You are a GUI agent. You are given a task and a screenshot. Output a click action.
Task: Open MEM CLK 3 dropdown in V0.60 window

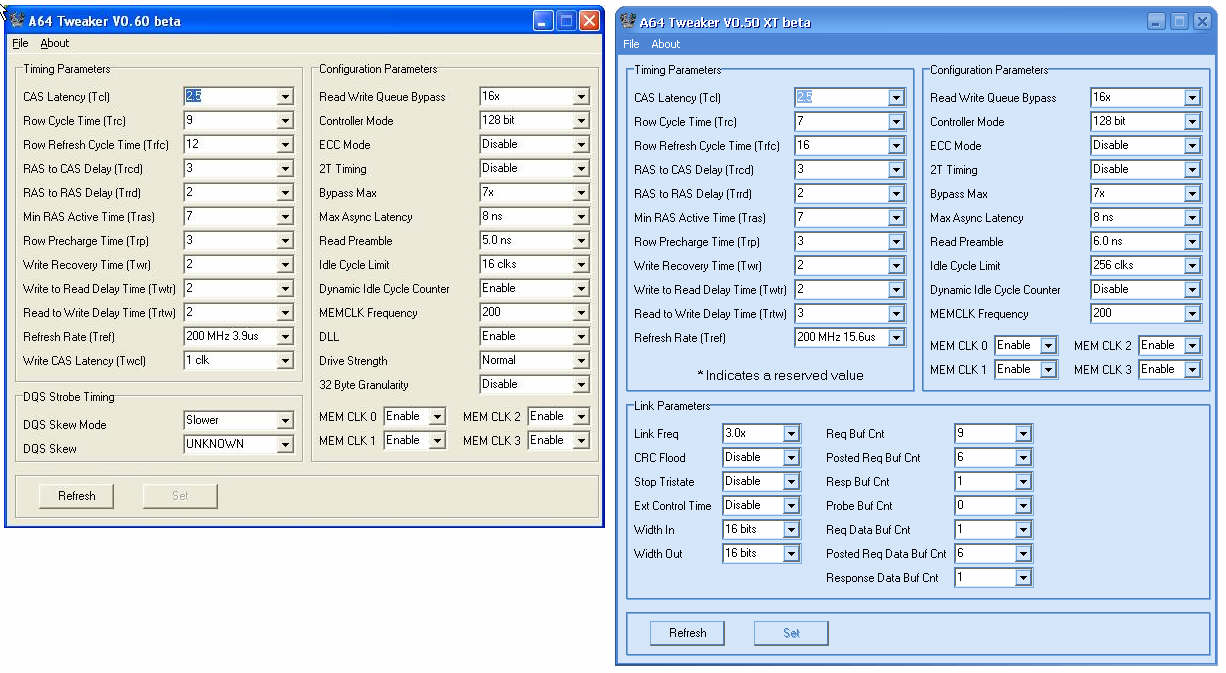tap(581, 441)
